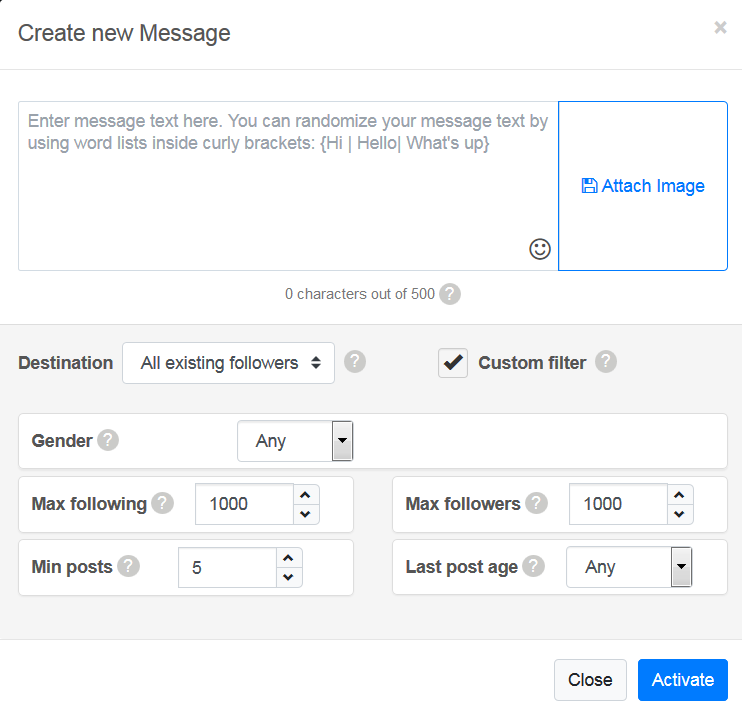The width and height of the screenshot is (742, 711).
Task: Open the emoji picker smiley icon
Action: point(539,249)
